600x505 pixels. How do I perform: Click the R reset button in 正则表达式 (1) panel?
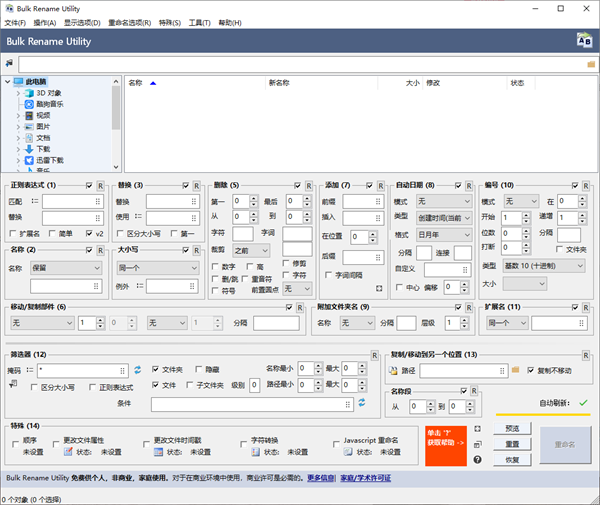pyautogui.click(x=100, y=186)
